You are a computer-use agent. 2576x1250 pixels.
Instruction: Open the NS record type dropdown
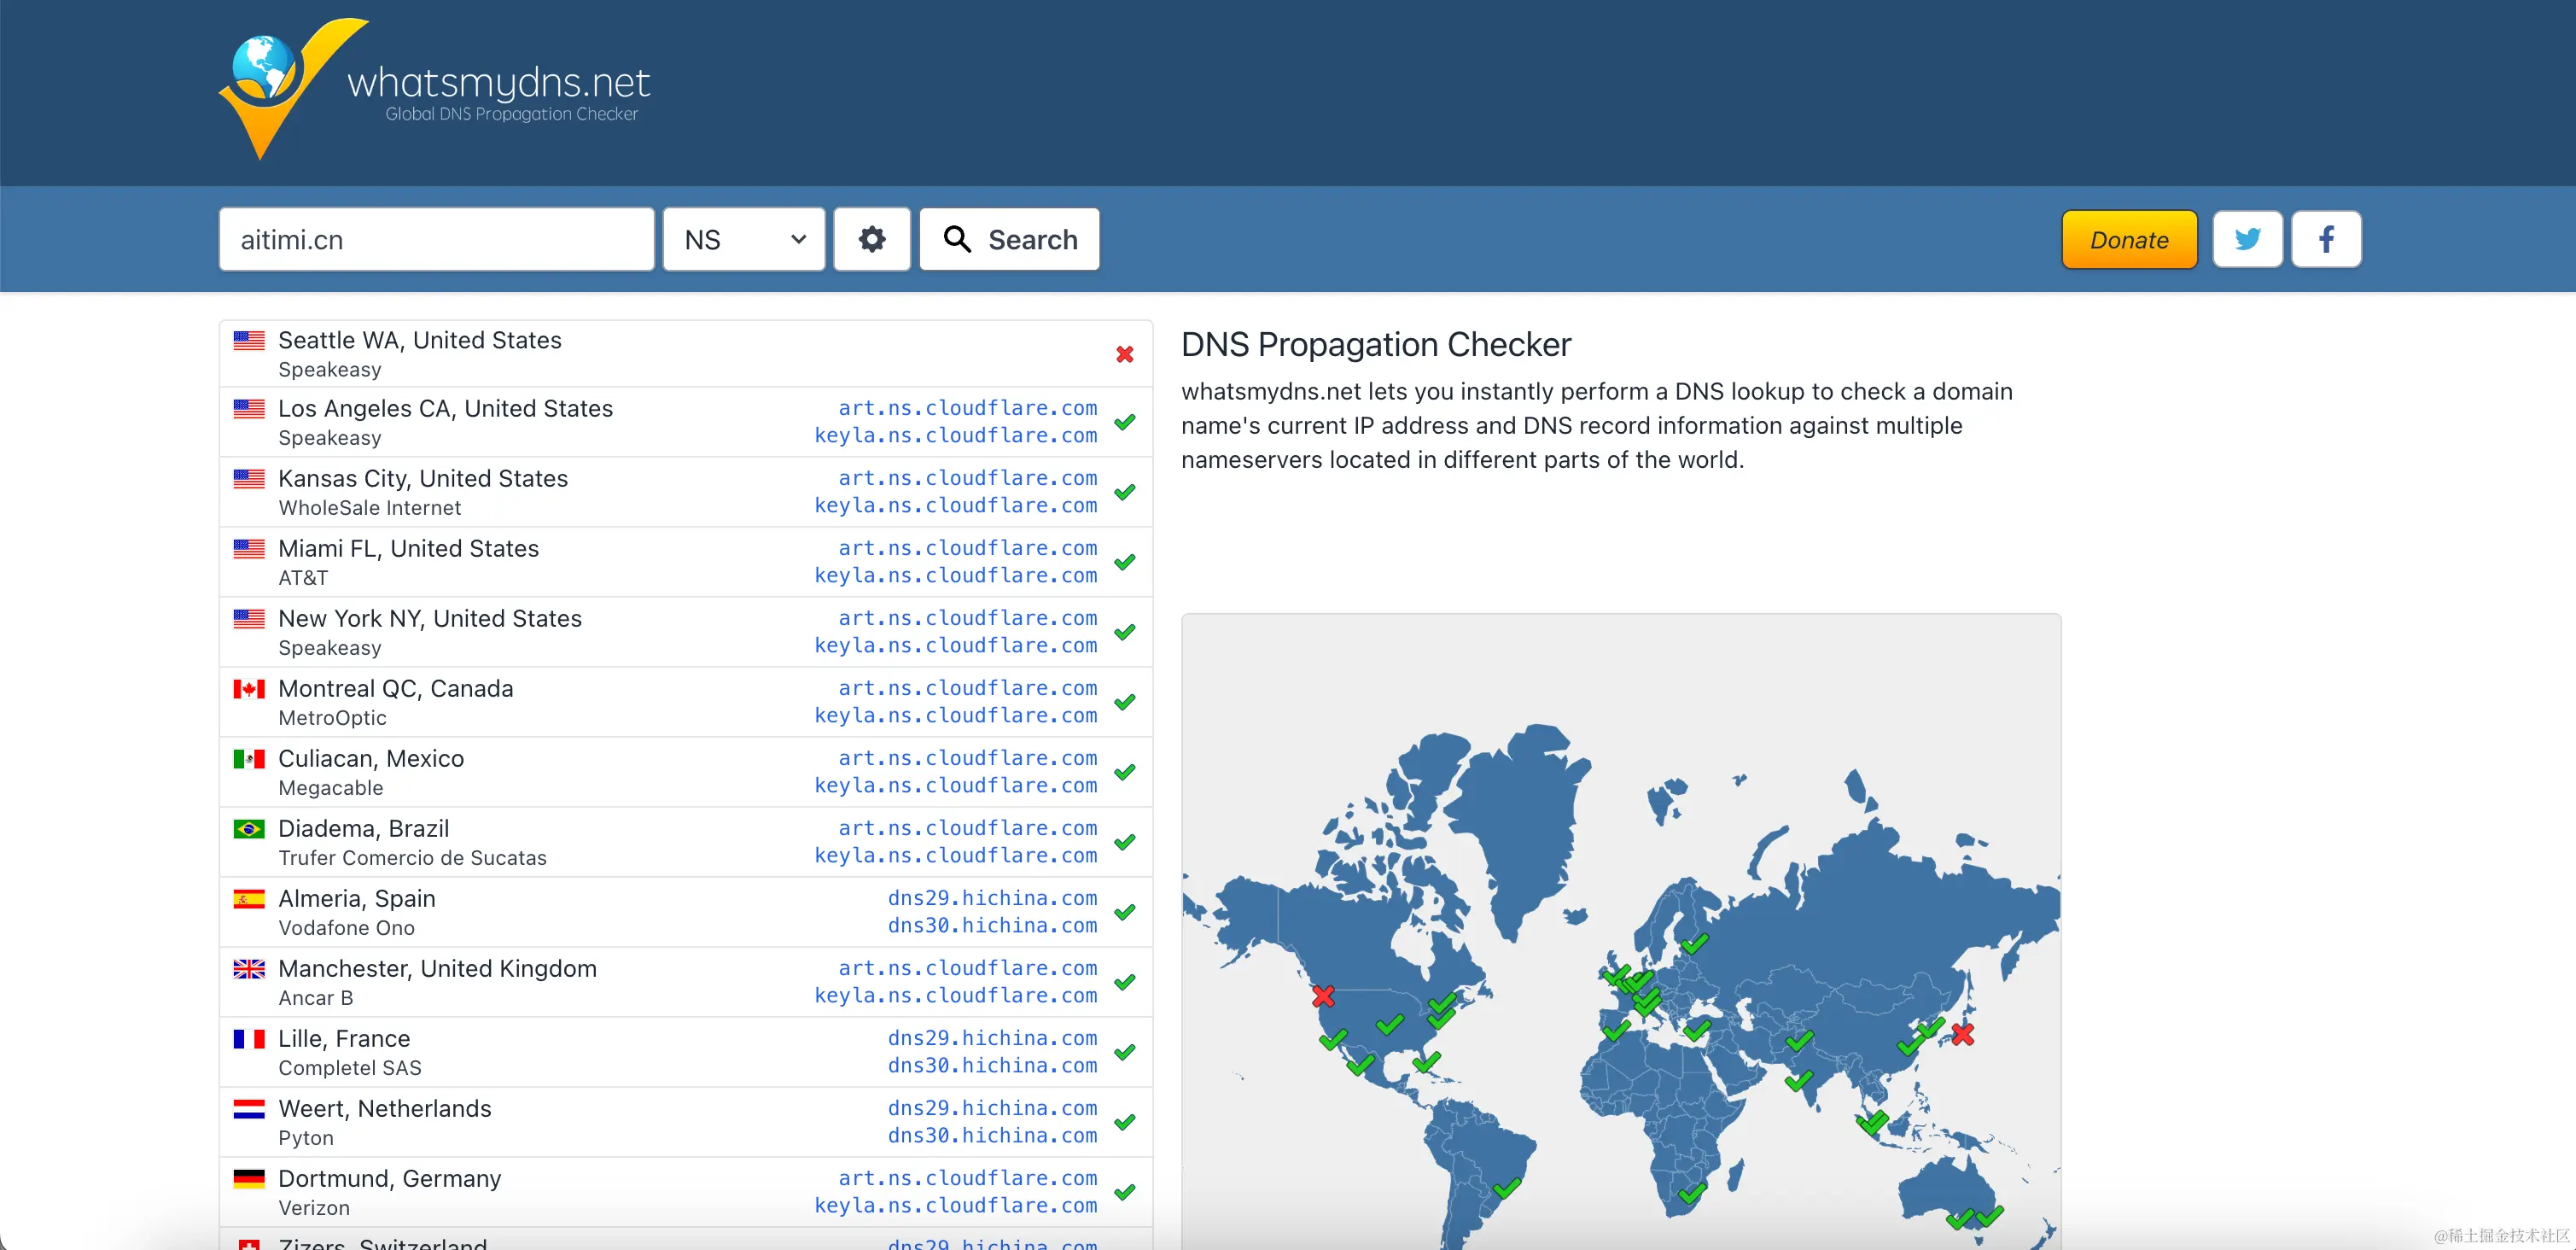[744, 239]
